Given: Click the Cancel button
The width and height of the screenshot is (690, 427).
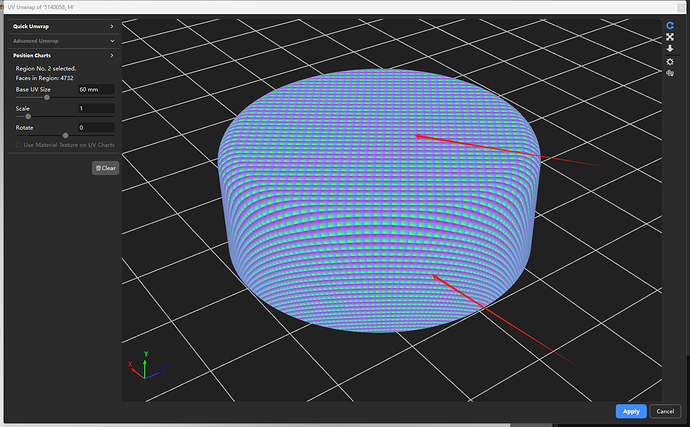Looking at the screenshot, I should 665,411.
